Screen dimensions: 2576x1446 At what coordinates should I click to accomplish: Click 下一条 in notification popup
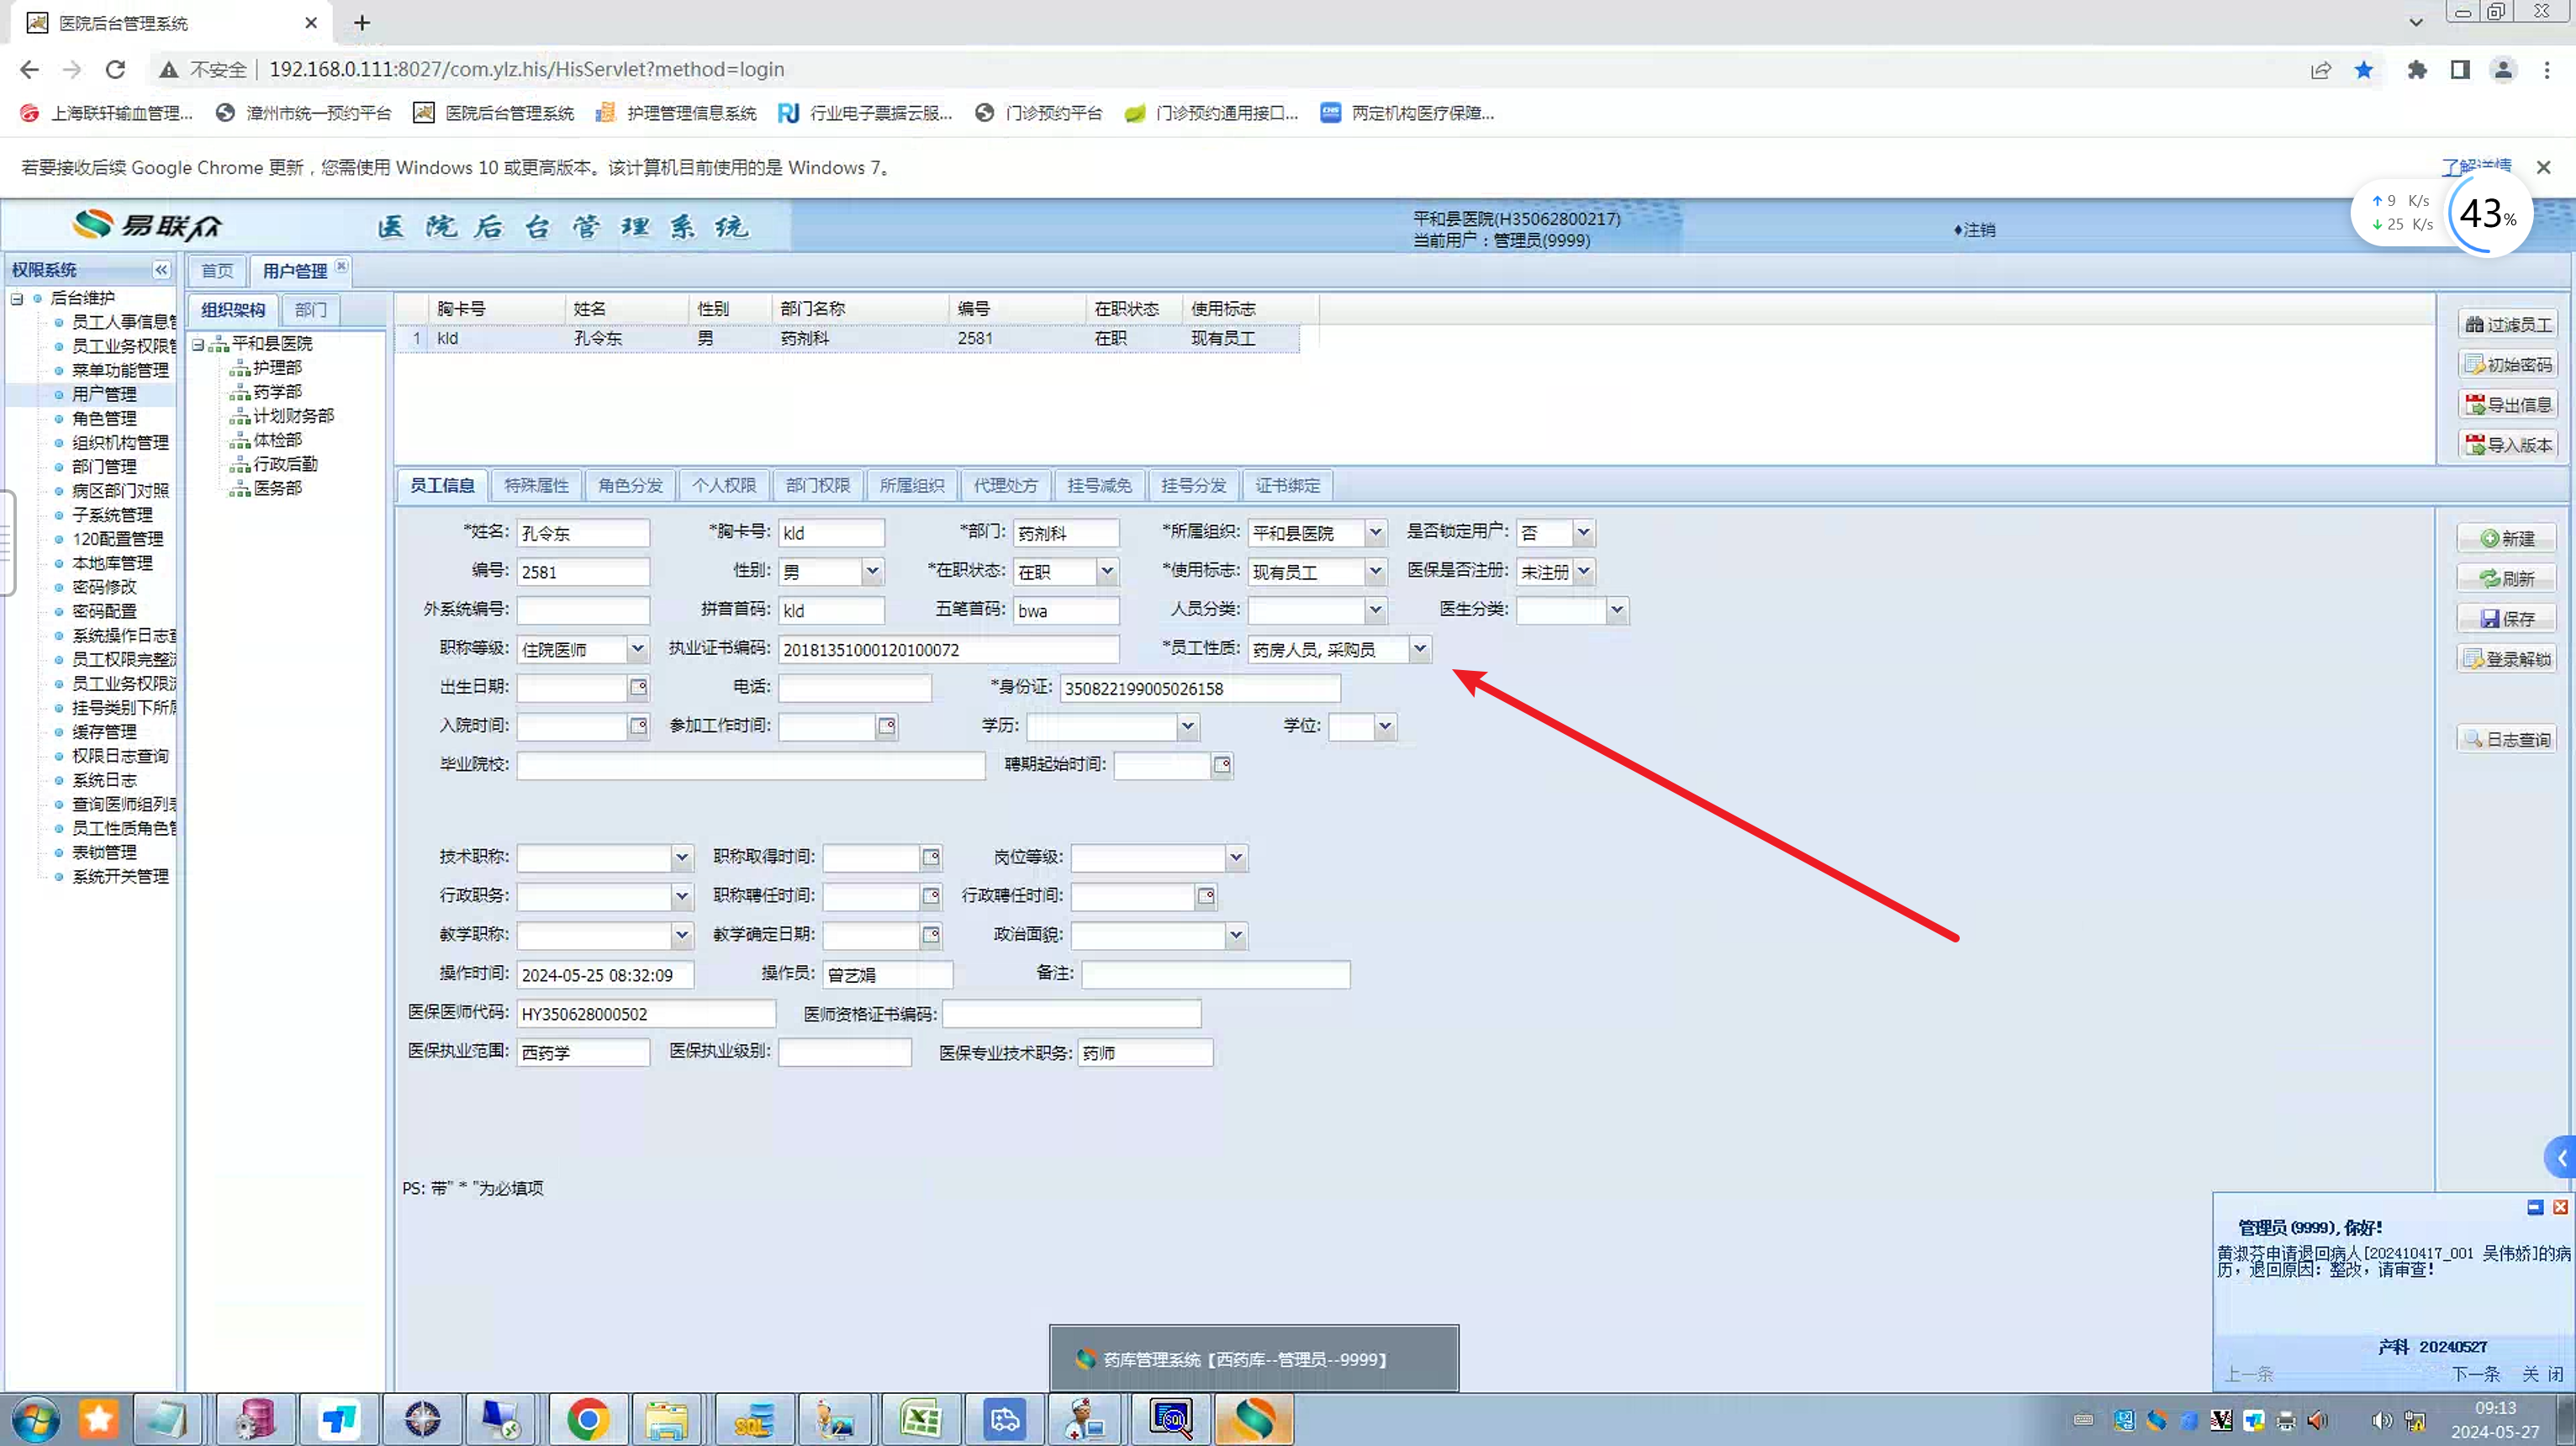click(x=2475, y=1374)
